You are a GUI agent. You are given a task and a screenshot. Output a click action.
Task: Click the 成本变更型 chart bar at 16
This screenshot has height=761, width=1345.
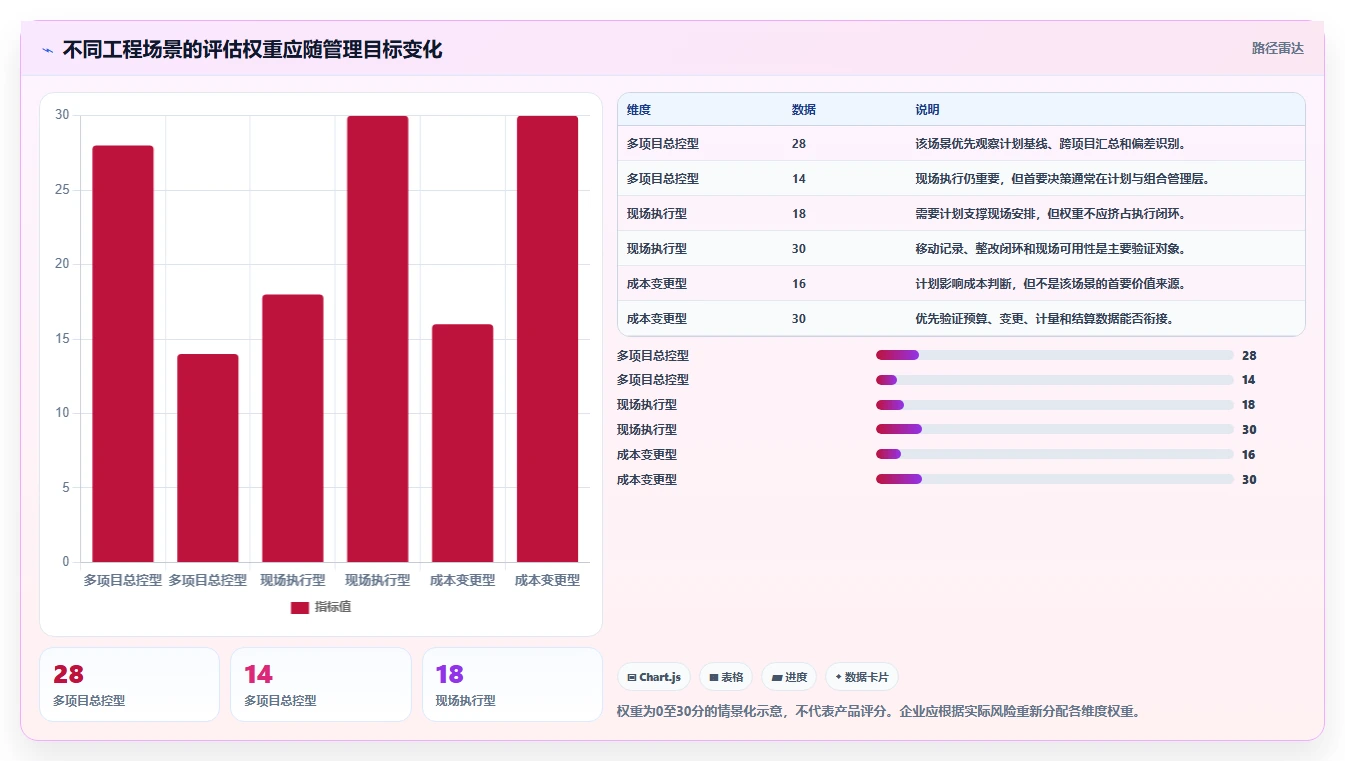(463, 443)
